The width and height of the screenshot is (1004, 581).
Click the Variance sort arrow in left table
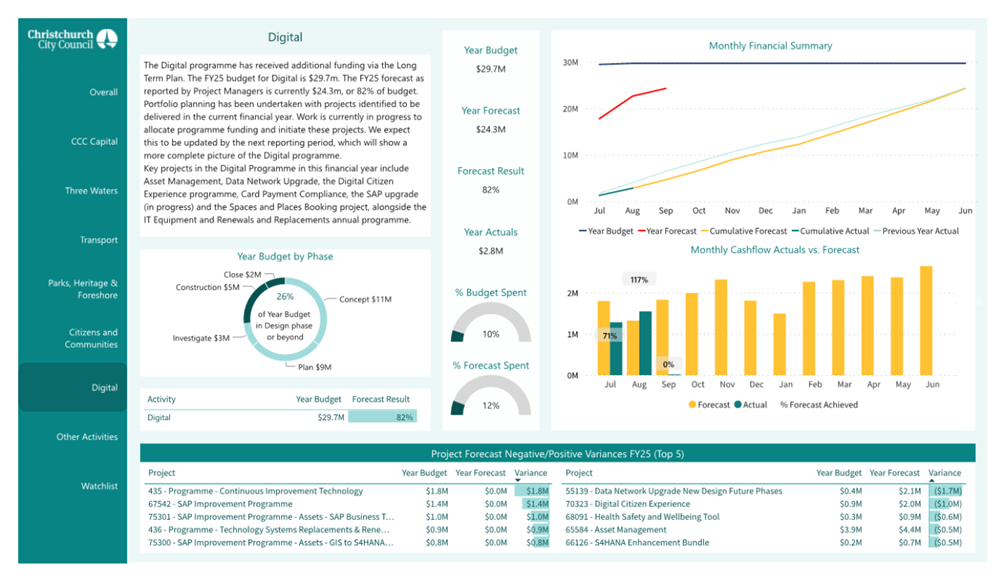click(x=518, y=480)
